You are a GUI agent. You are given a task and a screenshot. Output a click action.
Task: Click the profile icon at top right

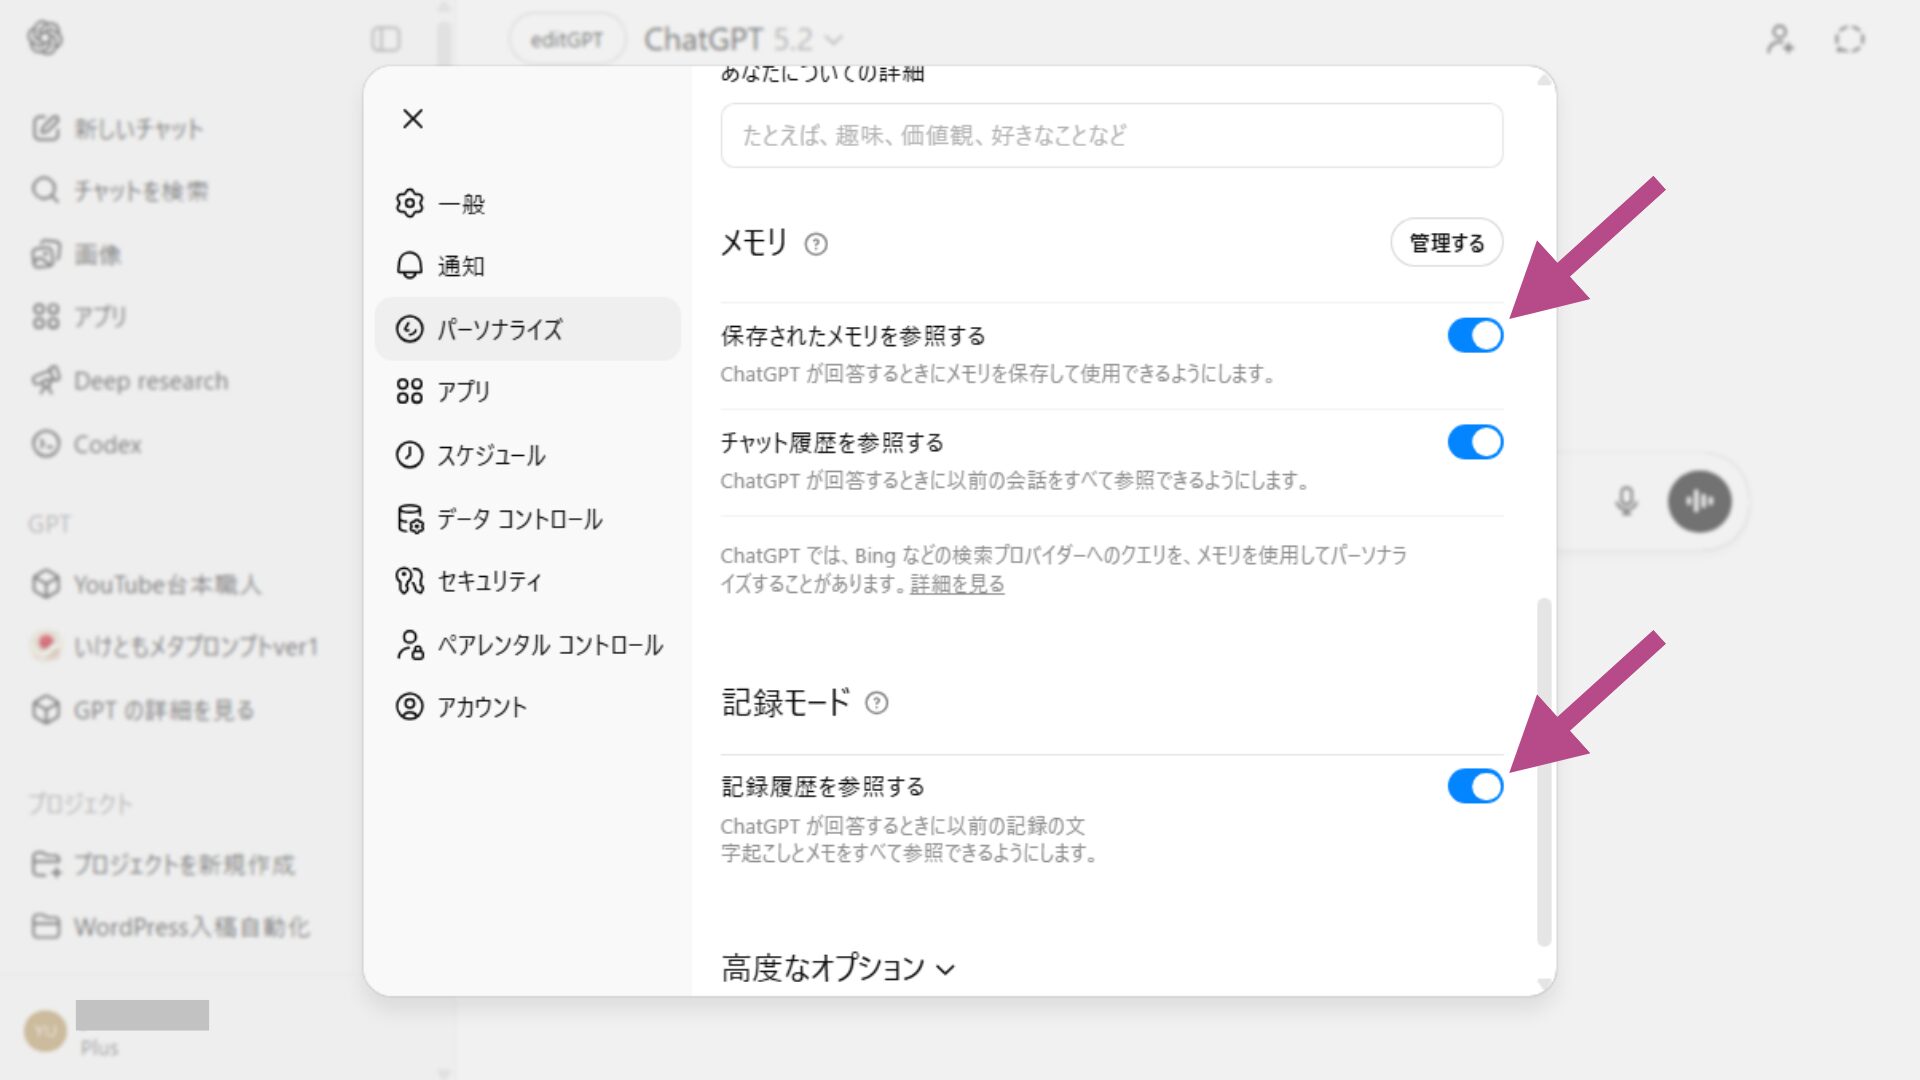[x=1779, y=39]
